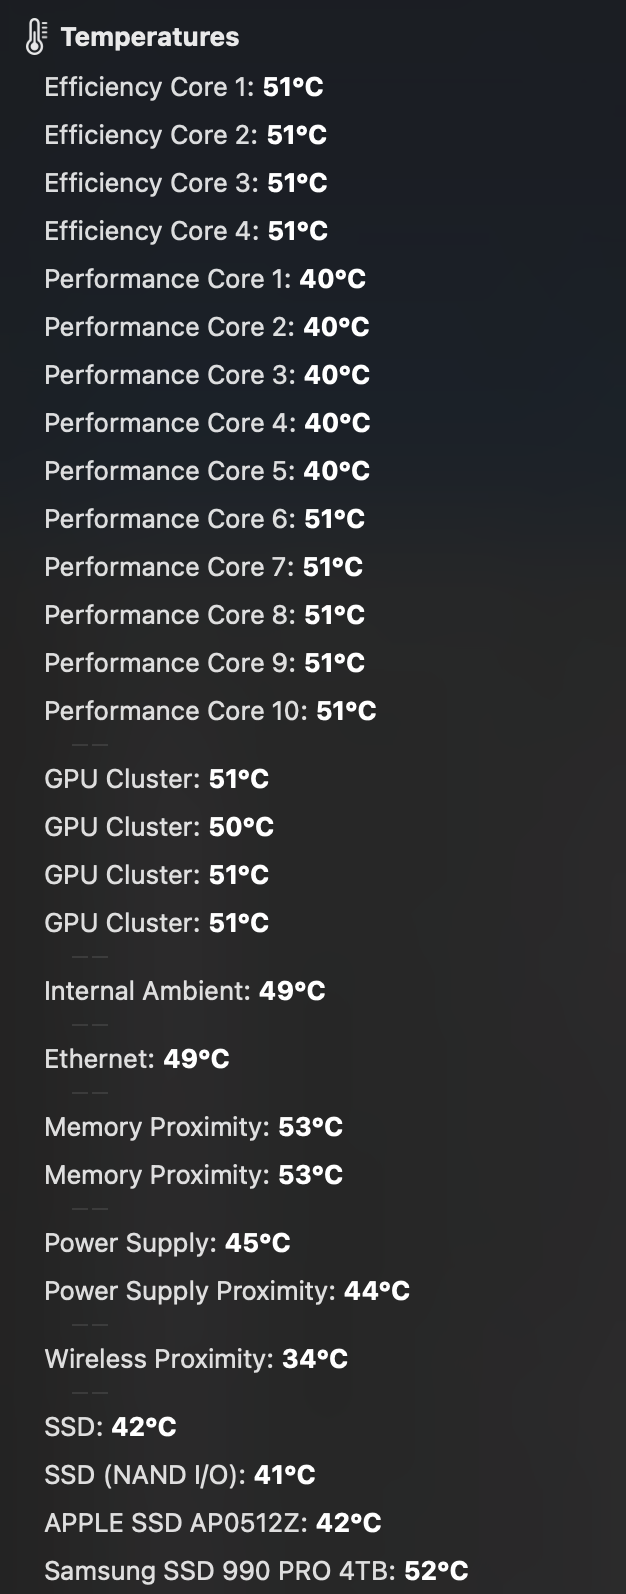
Task: Click the Efficiency Core 4 reading
Action: click(x=186, y=231)
